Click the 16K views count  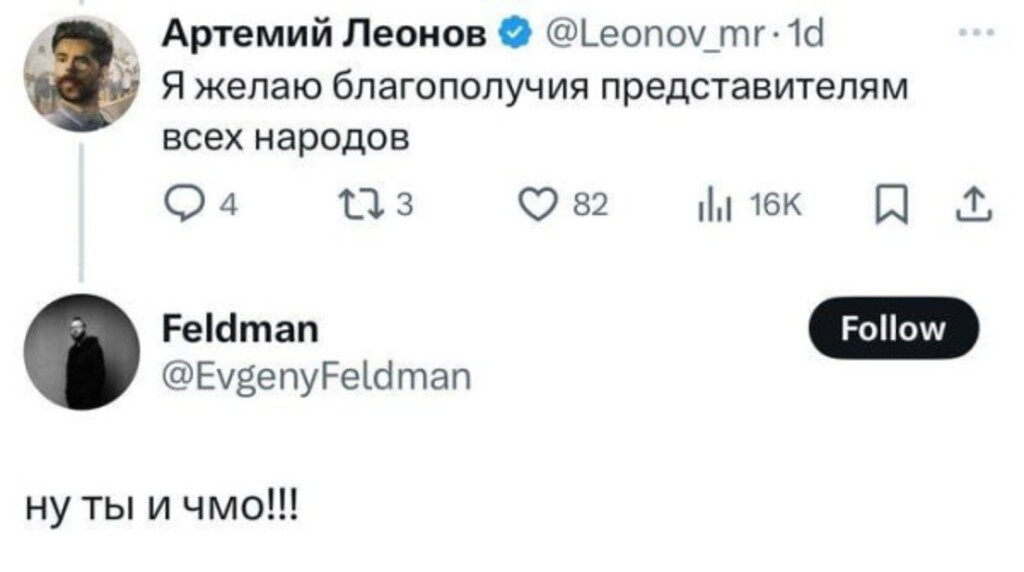[x=771, y=205]
